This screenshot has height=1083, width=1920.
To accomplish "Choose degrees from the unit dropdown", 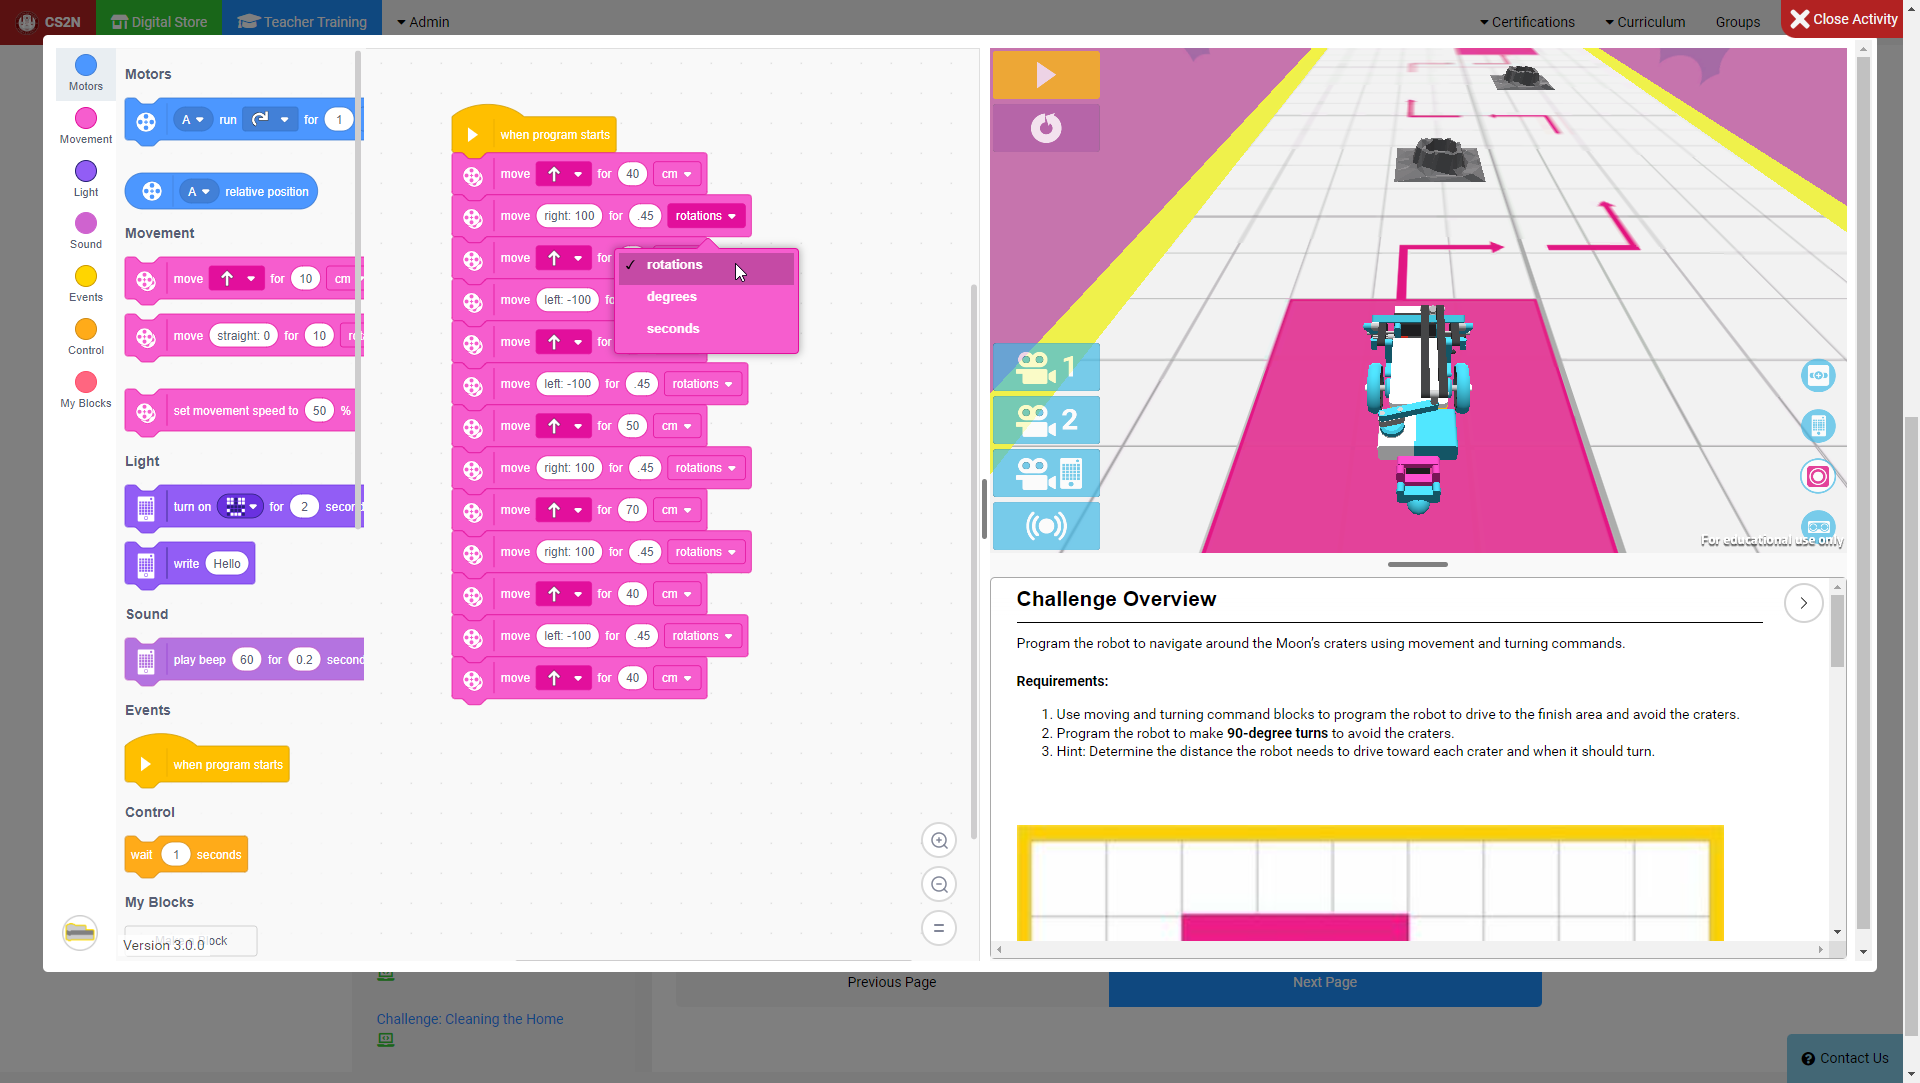I will 706,297.
